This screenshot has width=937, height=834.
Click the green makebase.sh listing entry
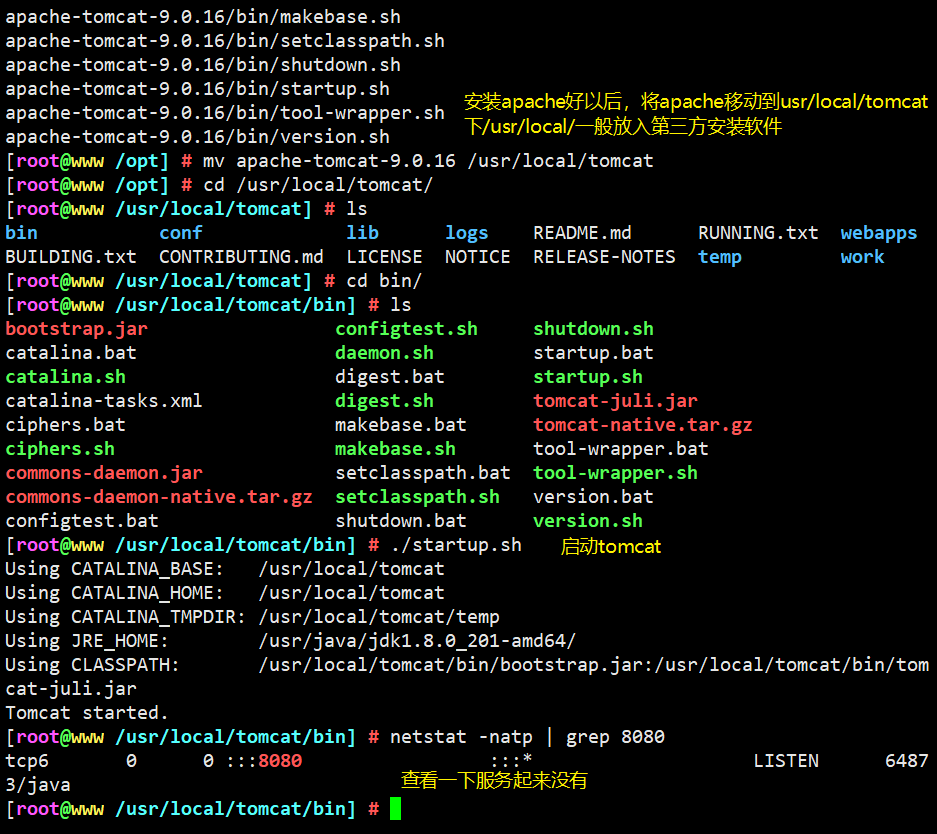(395, 449)
